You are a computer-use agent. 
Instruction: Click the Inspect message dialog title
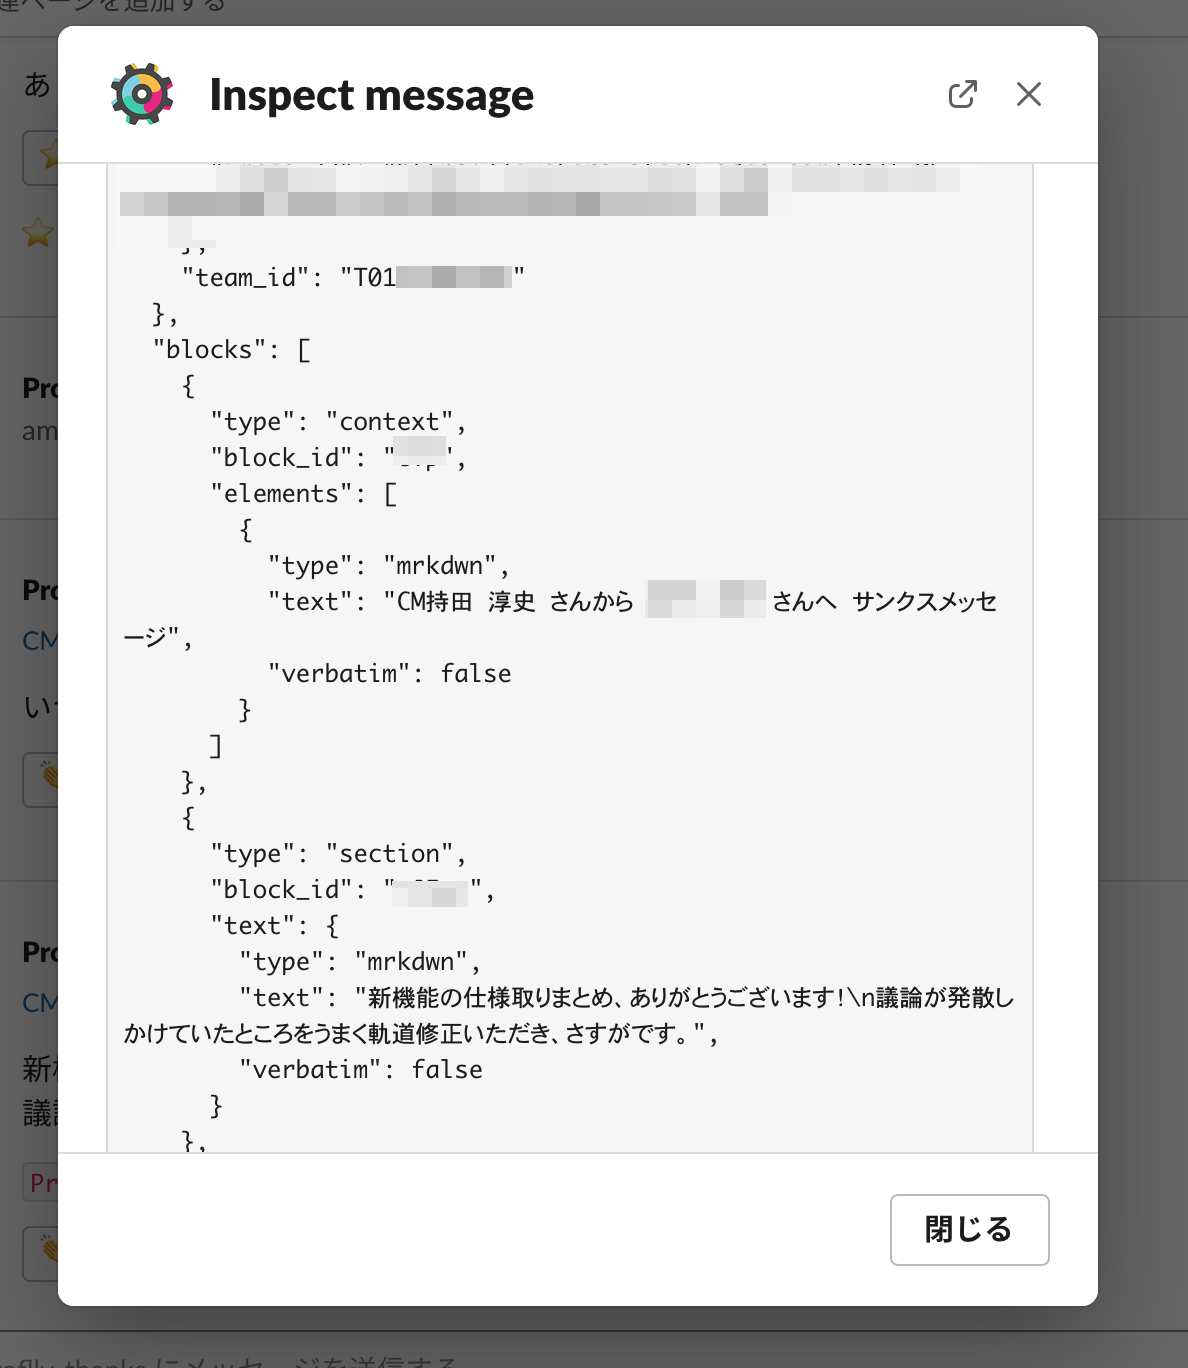click(371, 95)
